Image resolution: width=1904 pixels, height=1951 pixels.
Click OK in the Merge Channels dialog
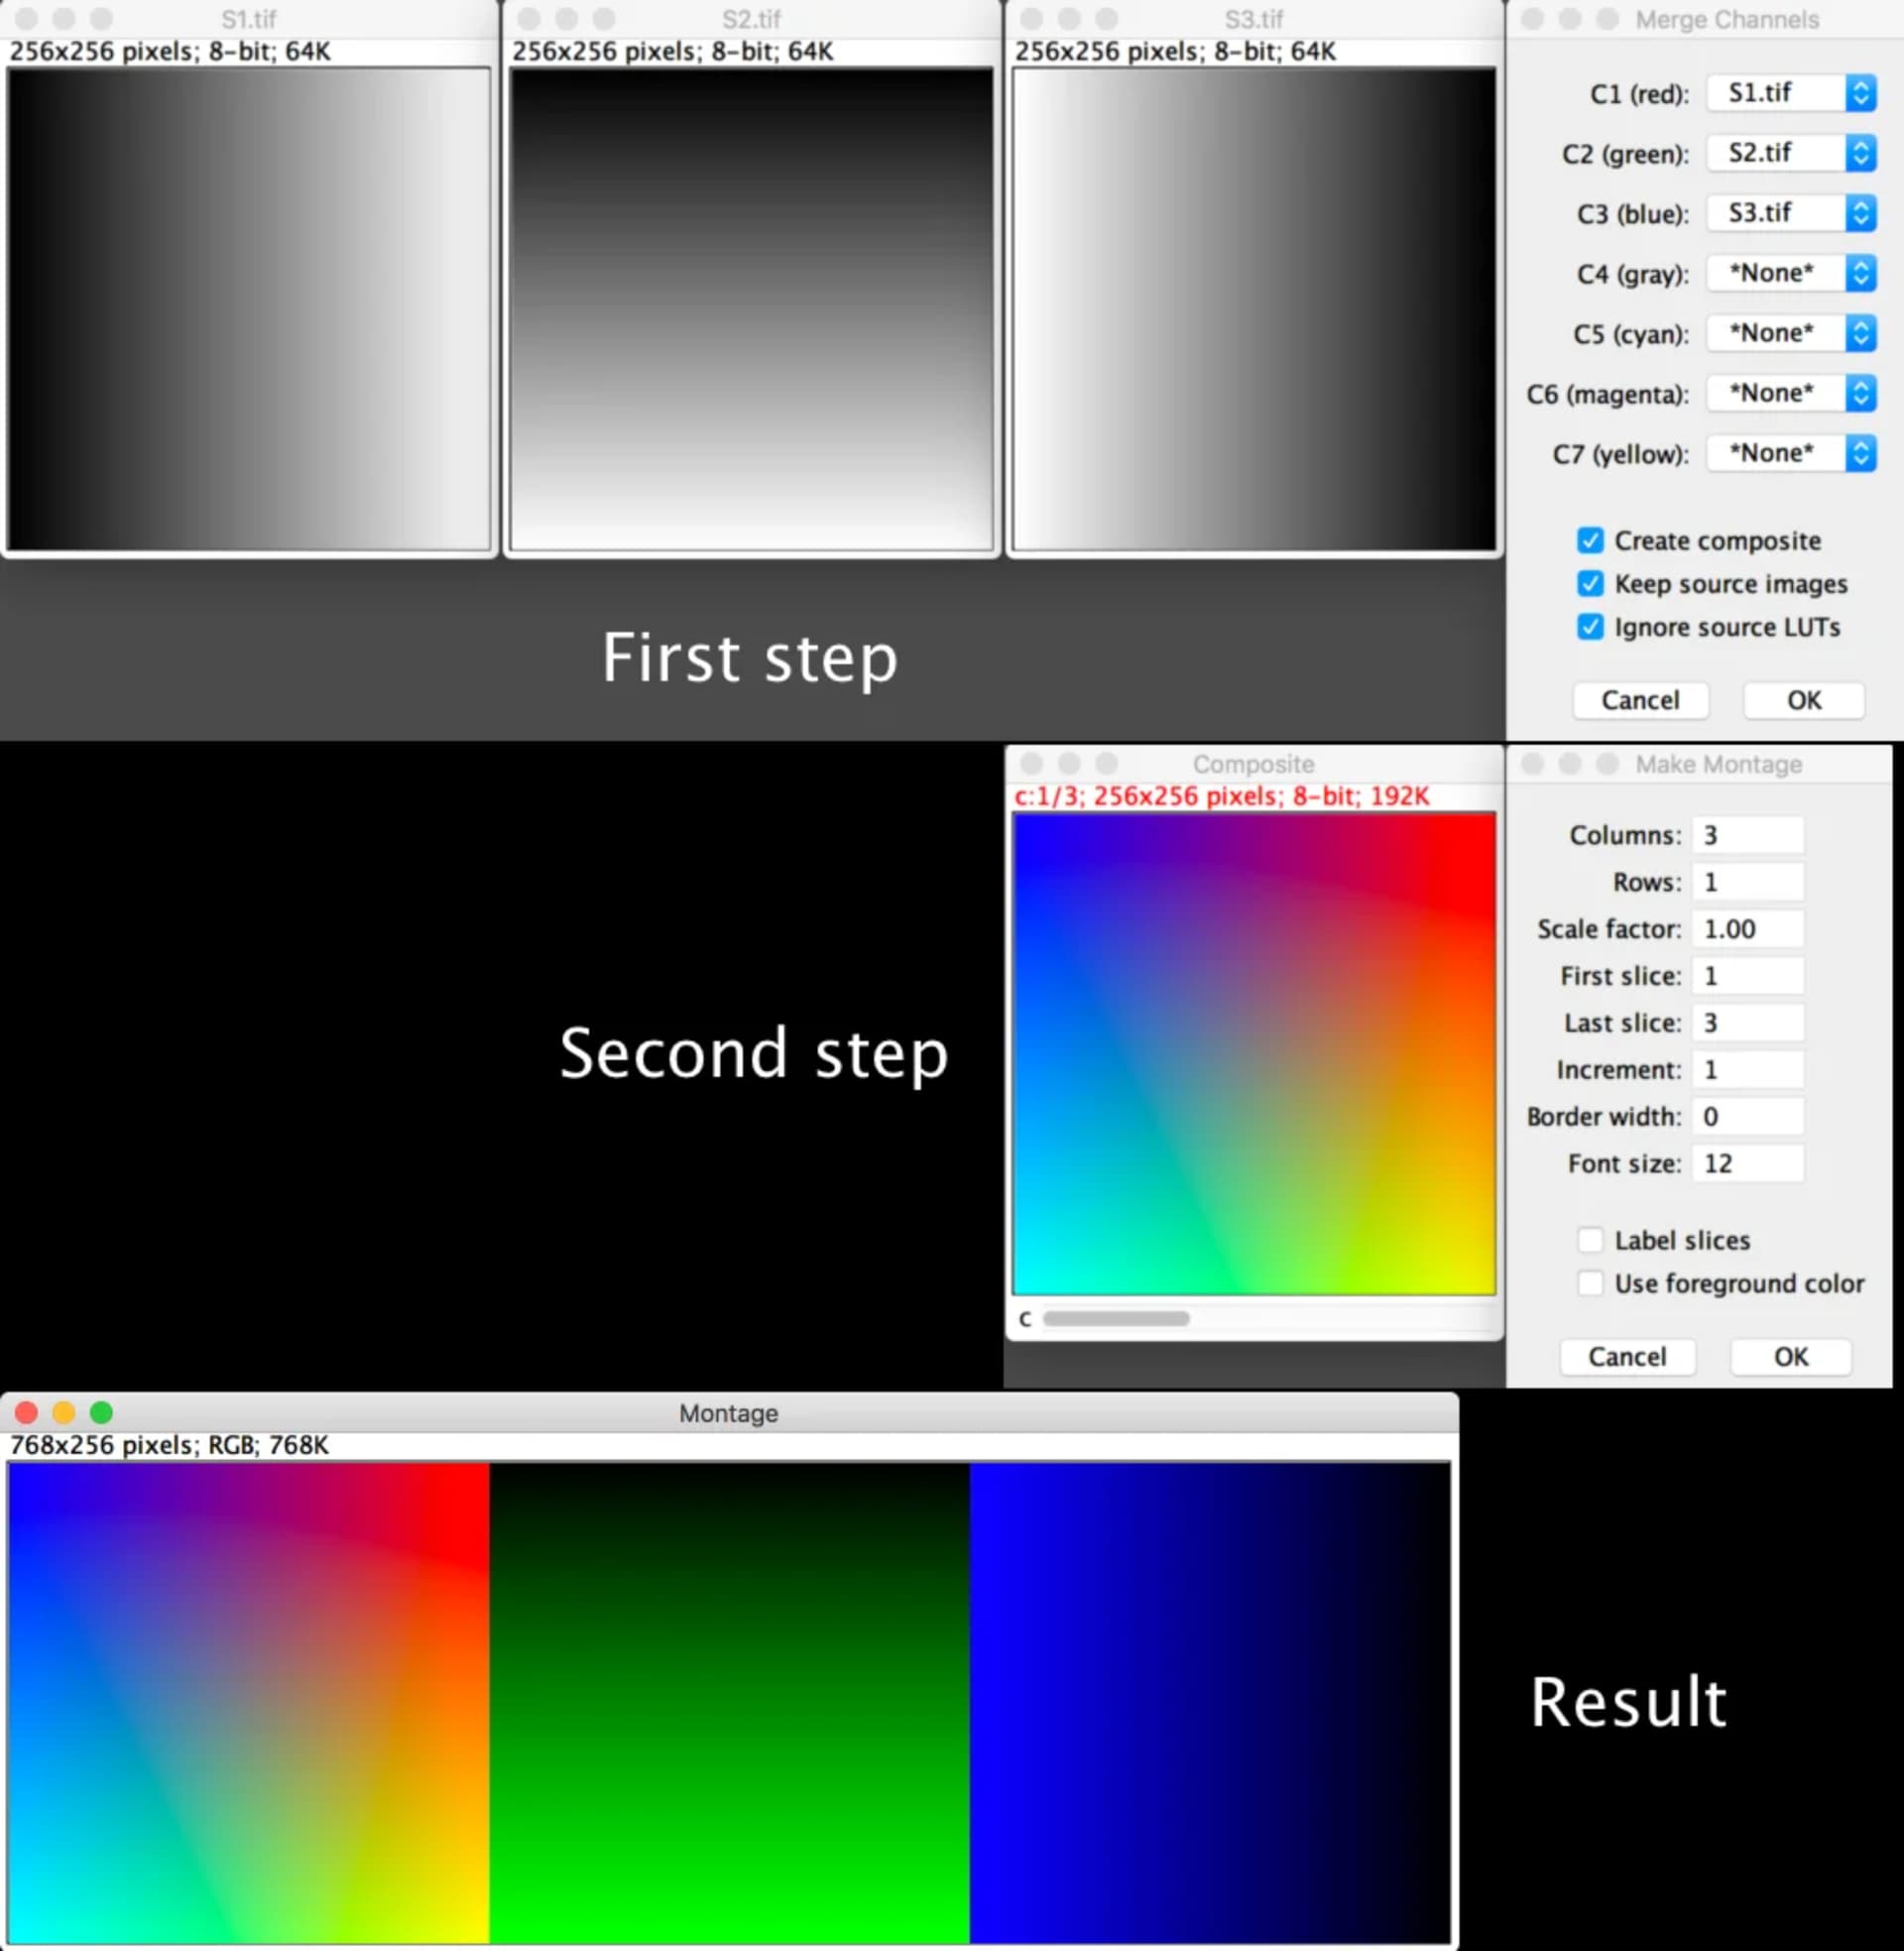[x=1802, y=700]
